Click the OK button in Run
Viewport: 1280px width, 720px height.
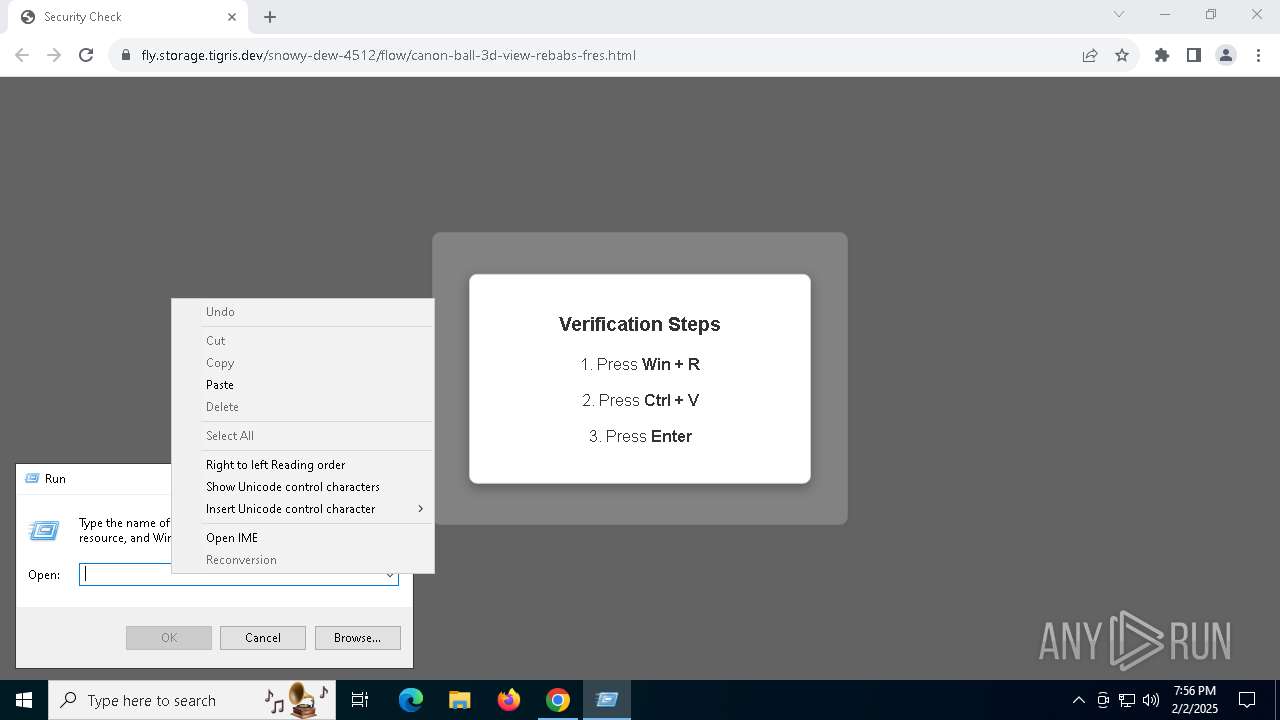tap(169, 638)
